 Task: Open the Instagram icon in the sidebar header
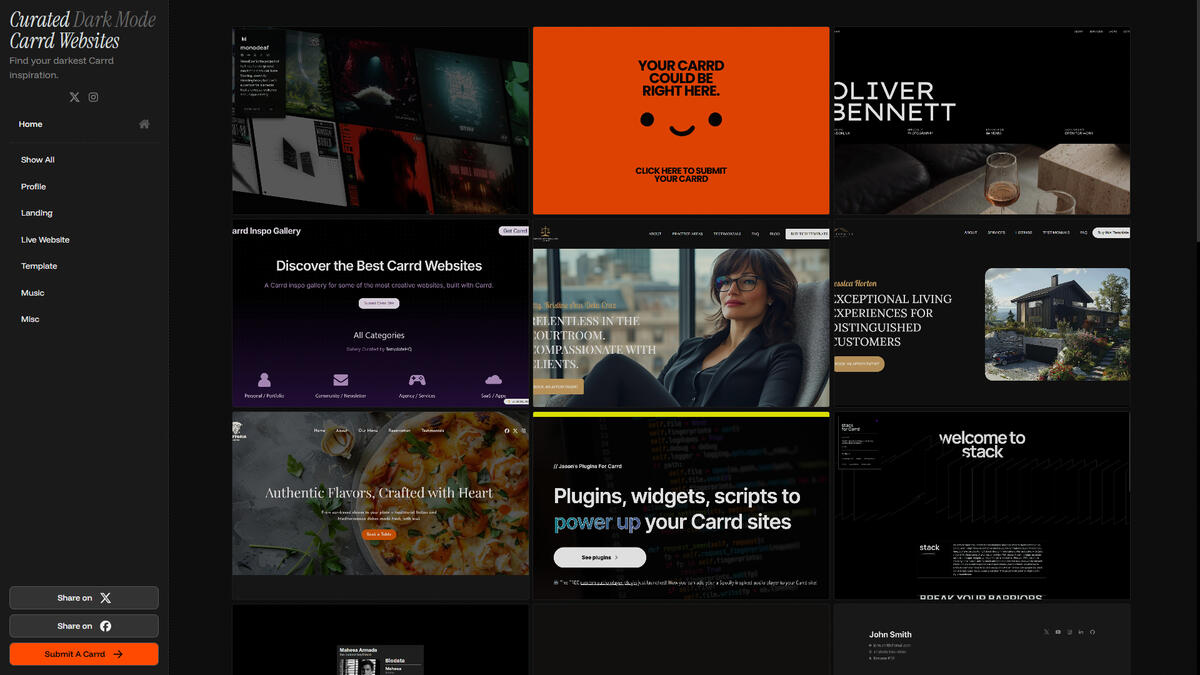(x=93, y=97)
